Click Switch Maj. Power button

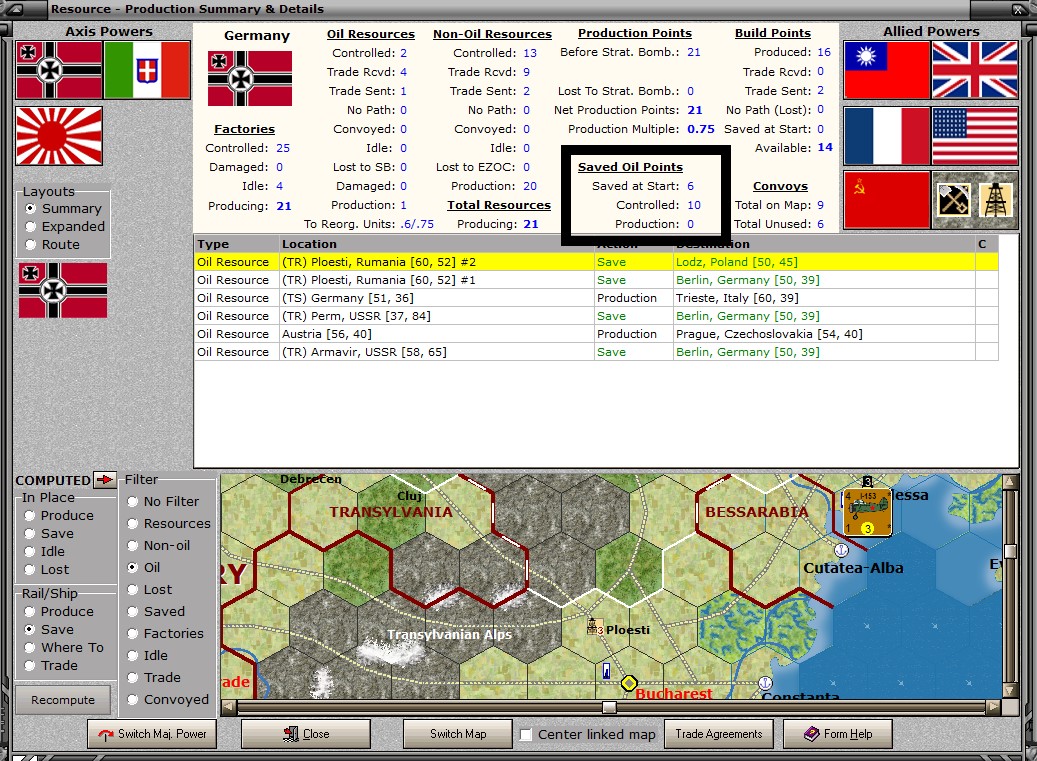click(152, 734)
